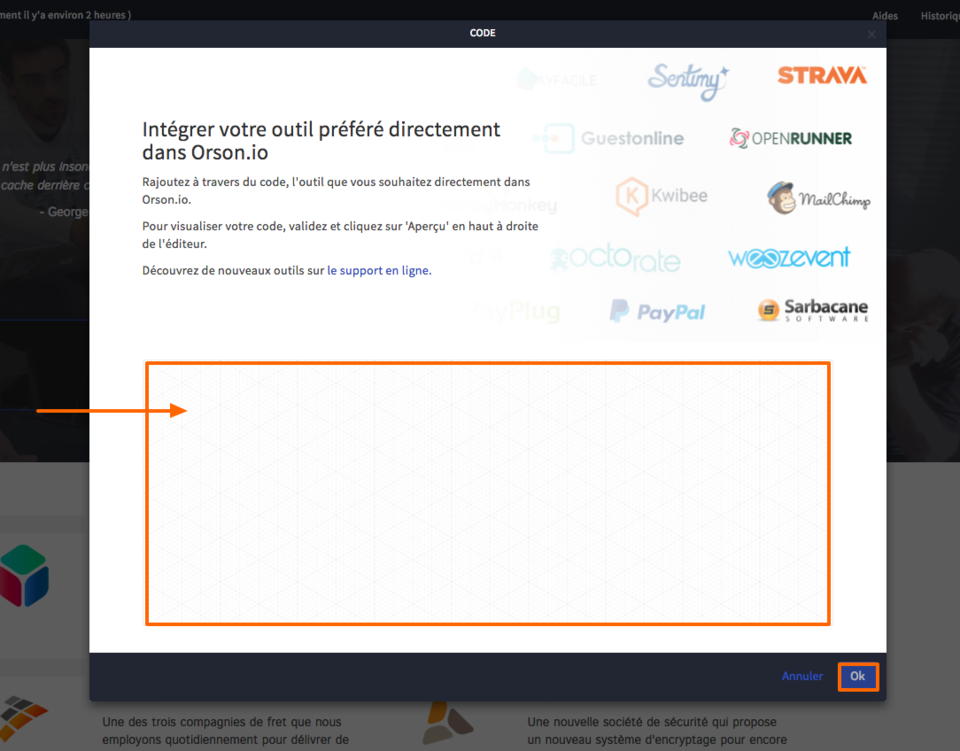
Task: Open the Historique menu in the top bar
Action: click(x=940, y=16)
